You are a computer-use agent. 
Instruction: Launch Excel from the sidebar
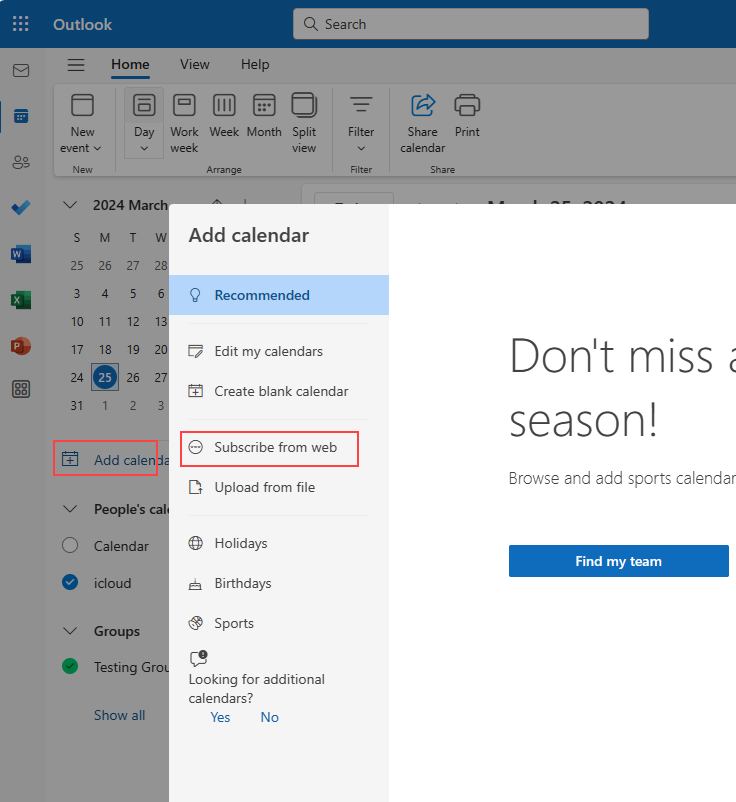(x=21, y=300)
